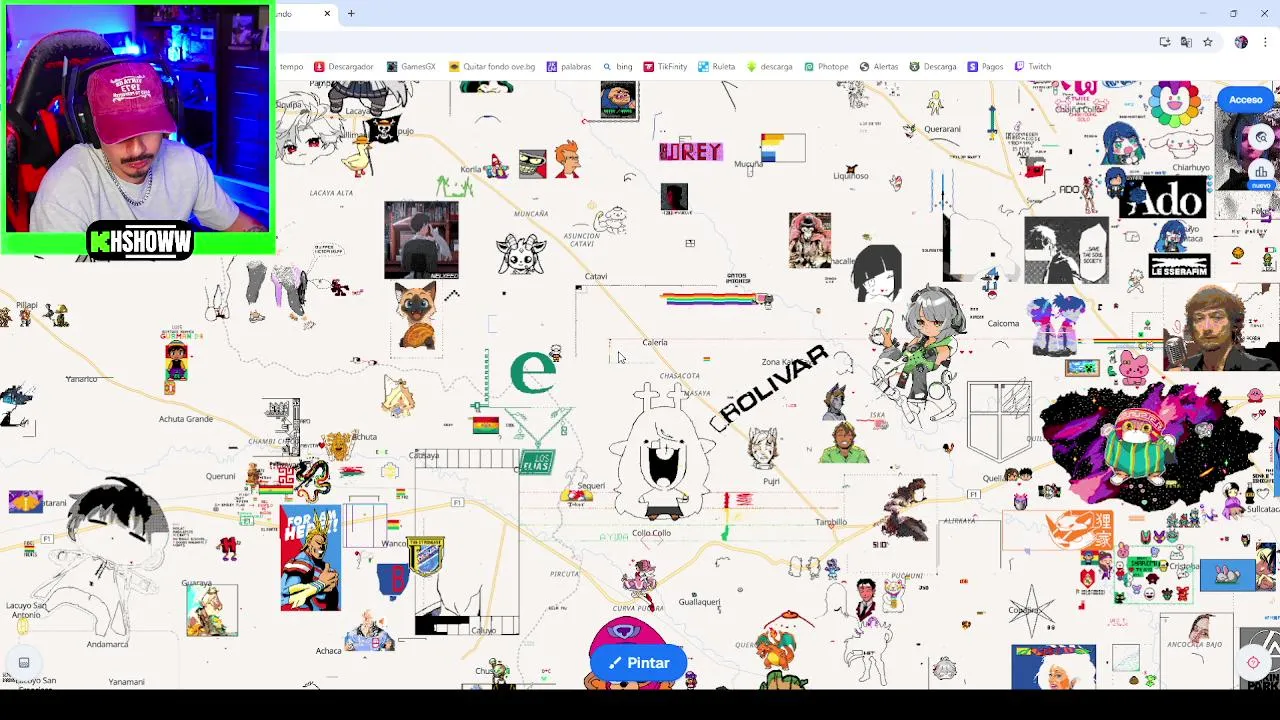Image resolution: width=1280 pixels, height=720 pixels.
Task: Click the rainbow Nyan cat trail artwork
Action: 717,299
